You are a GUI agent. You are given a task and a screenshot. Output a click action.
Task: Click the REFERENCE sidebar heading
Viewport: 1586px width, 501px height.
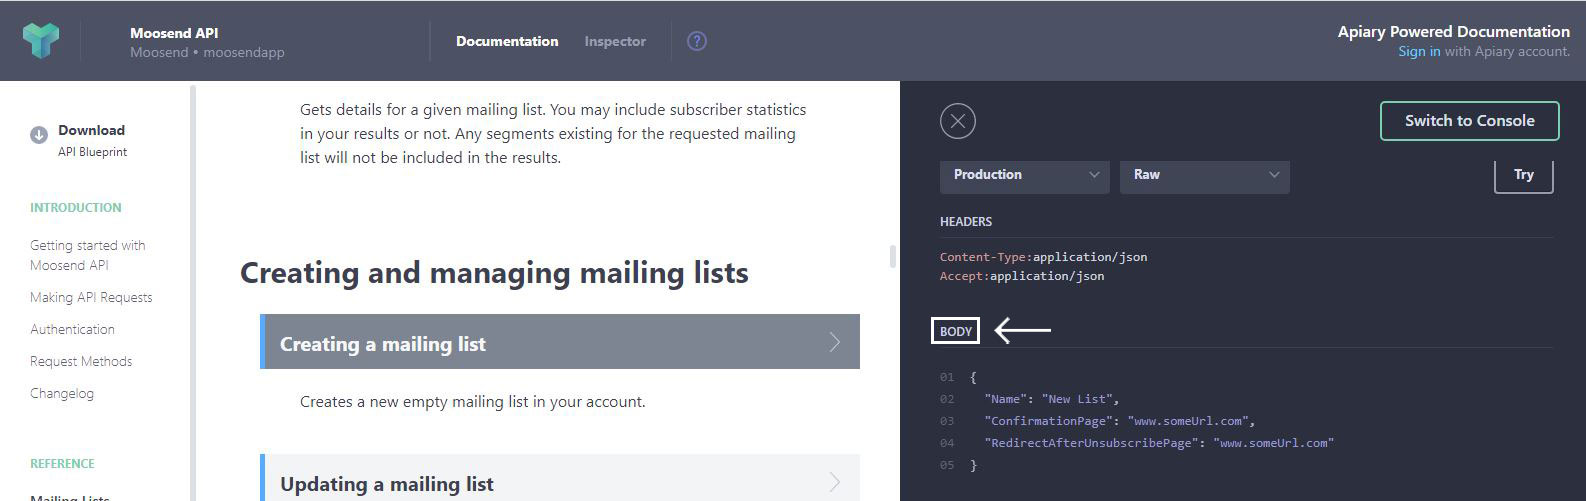pyautogui.click(x=62, y=464)
